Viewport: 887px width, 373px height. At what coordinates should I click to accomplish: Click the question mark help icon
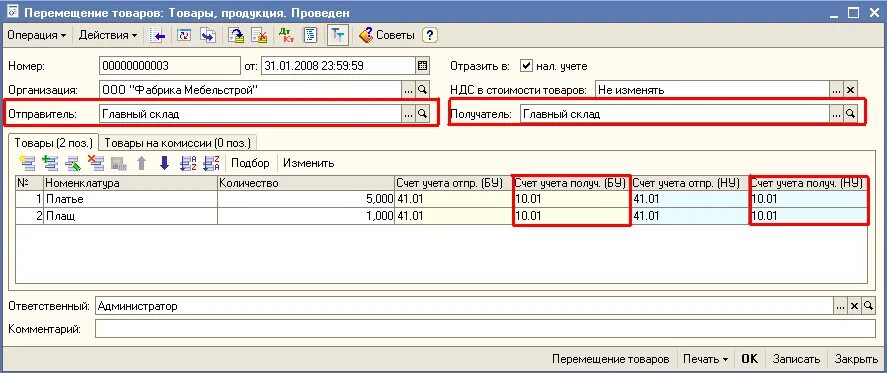click(430, 35)
